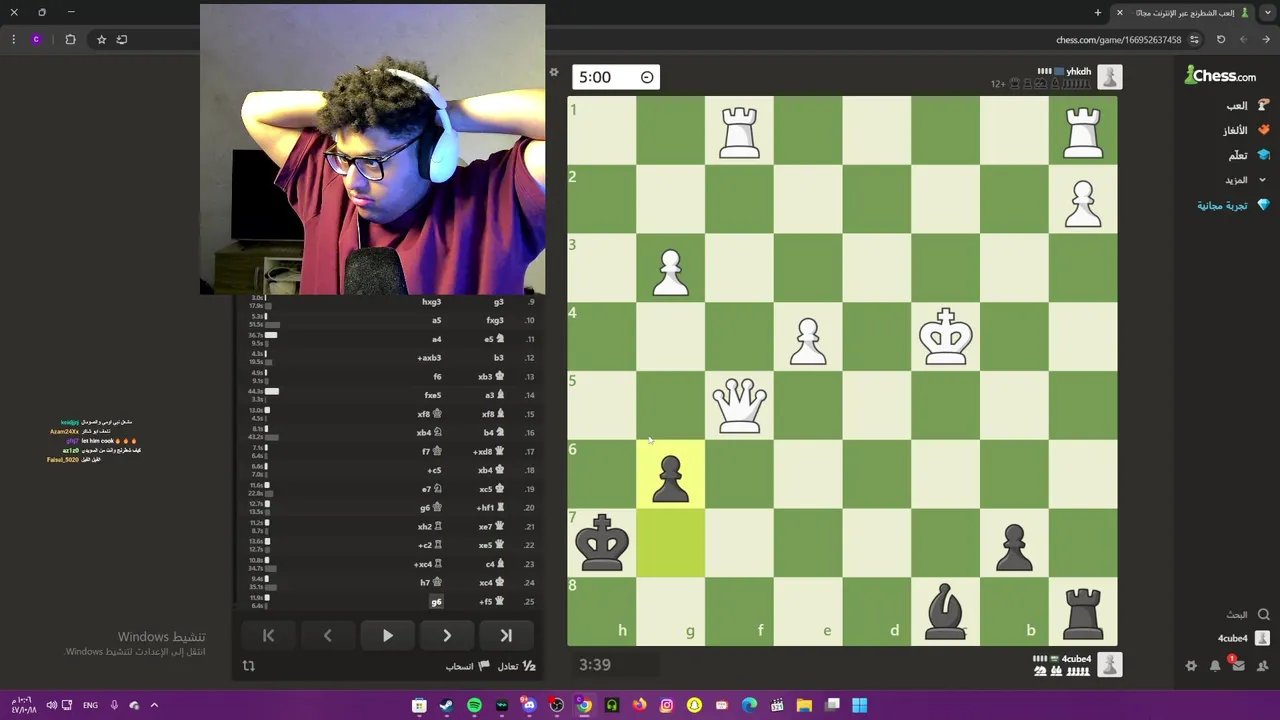Open Firefox from the taskbar

(x=639, y=705)
